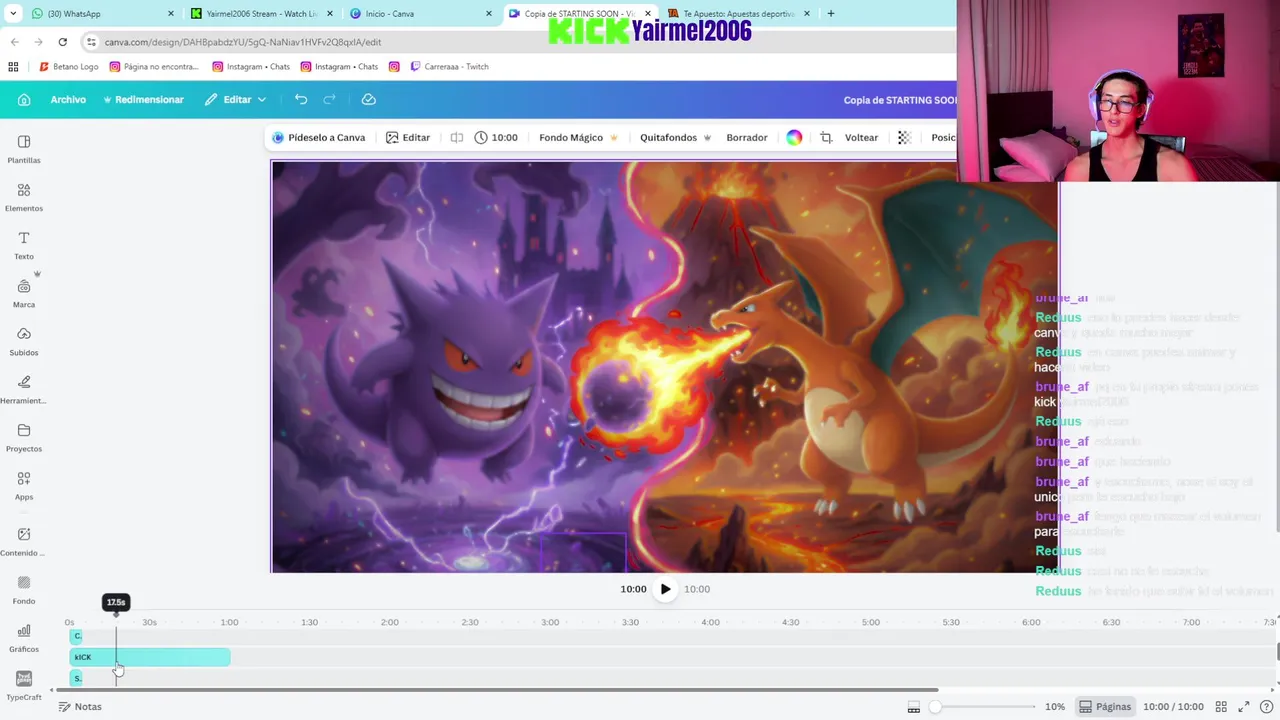Open the Fondo background panel
The height and width of the screenshot is (720, 1280).
coord(24,589)
